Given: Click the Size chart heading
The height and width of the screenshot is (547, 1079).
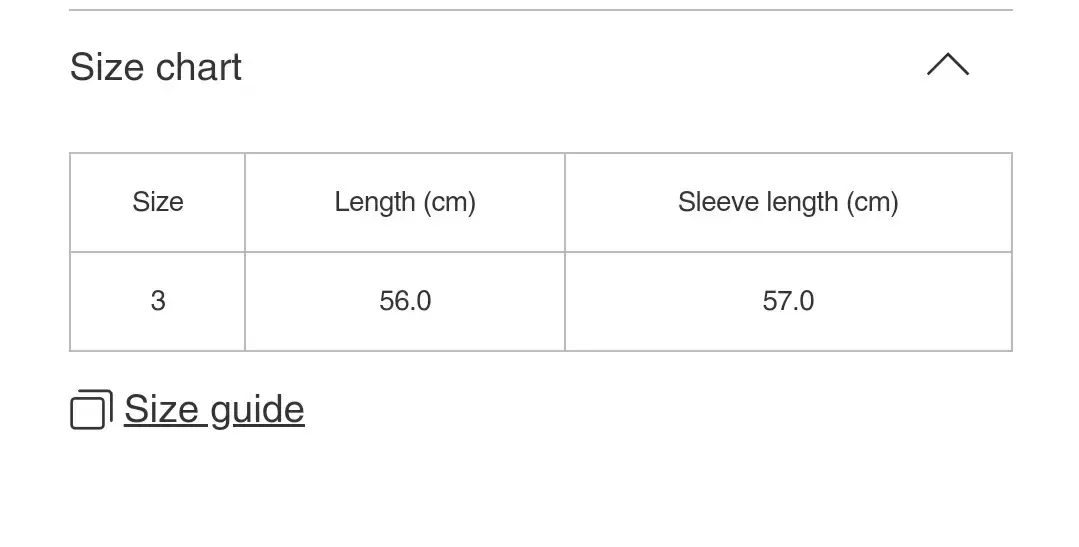Looking at the screenshot, I should click(156, 68).
